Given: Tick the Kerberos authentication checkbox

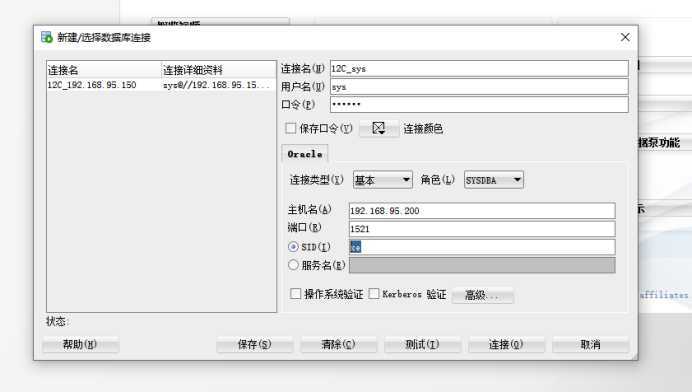Looking at the screenshot, I should (x=374, y=294).
